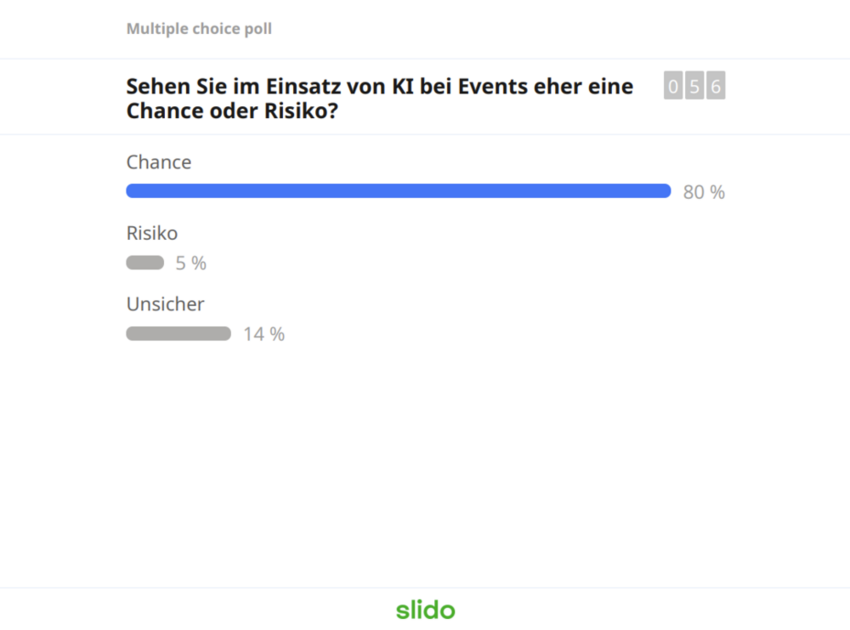Select the gray Unsicher result bar
This screenshot has height=630, width=850.
click(178, 333)
